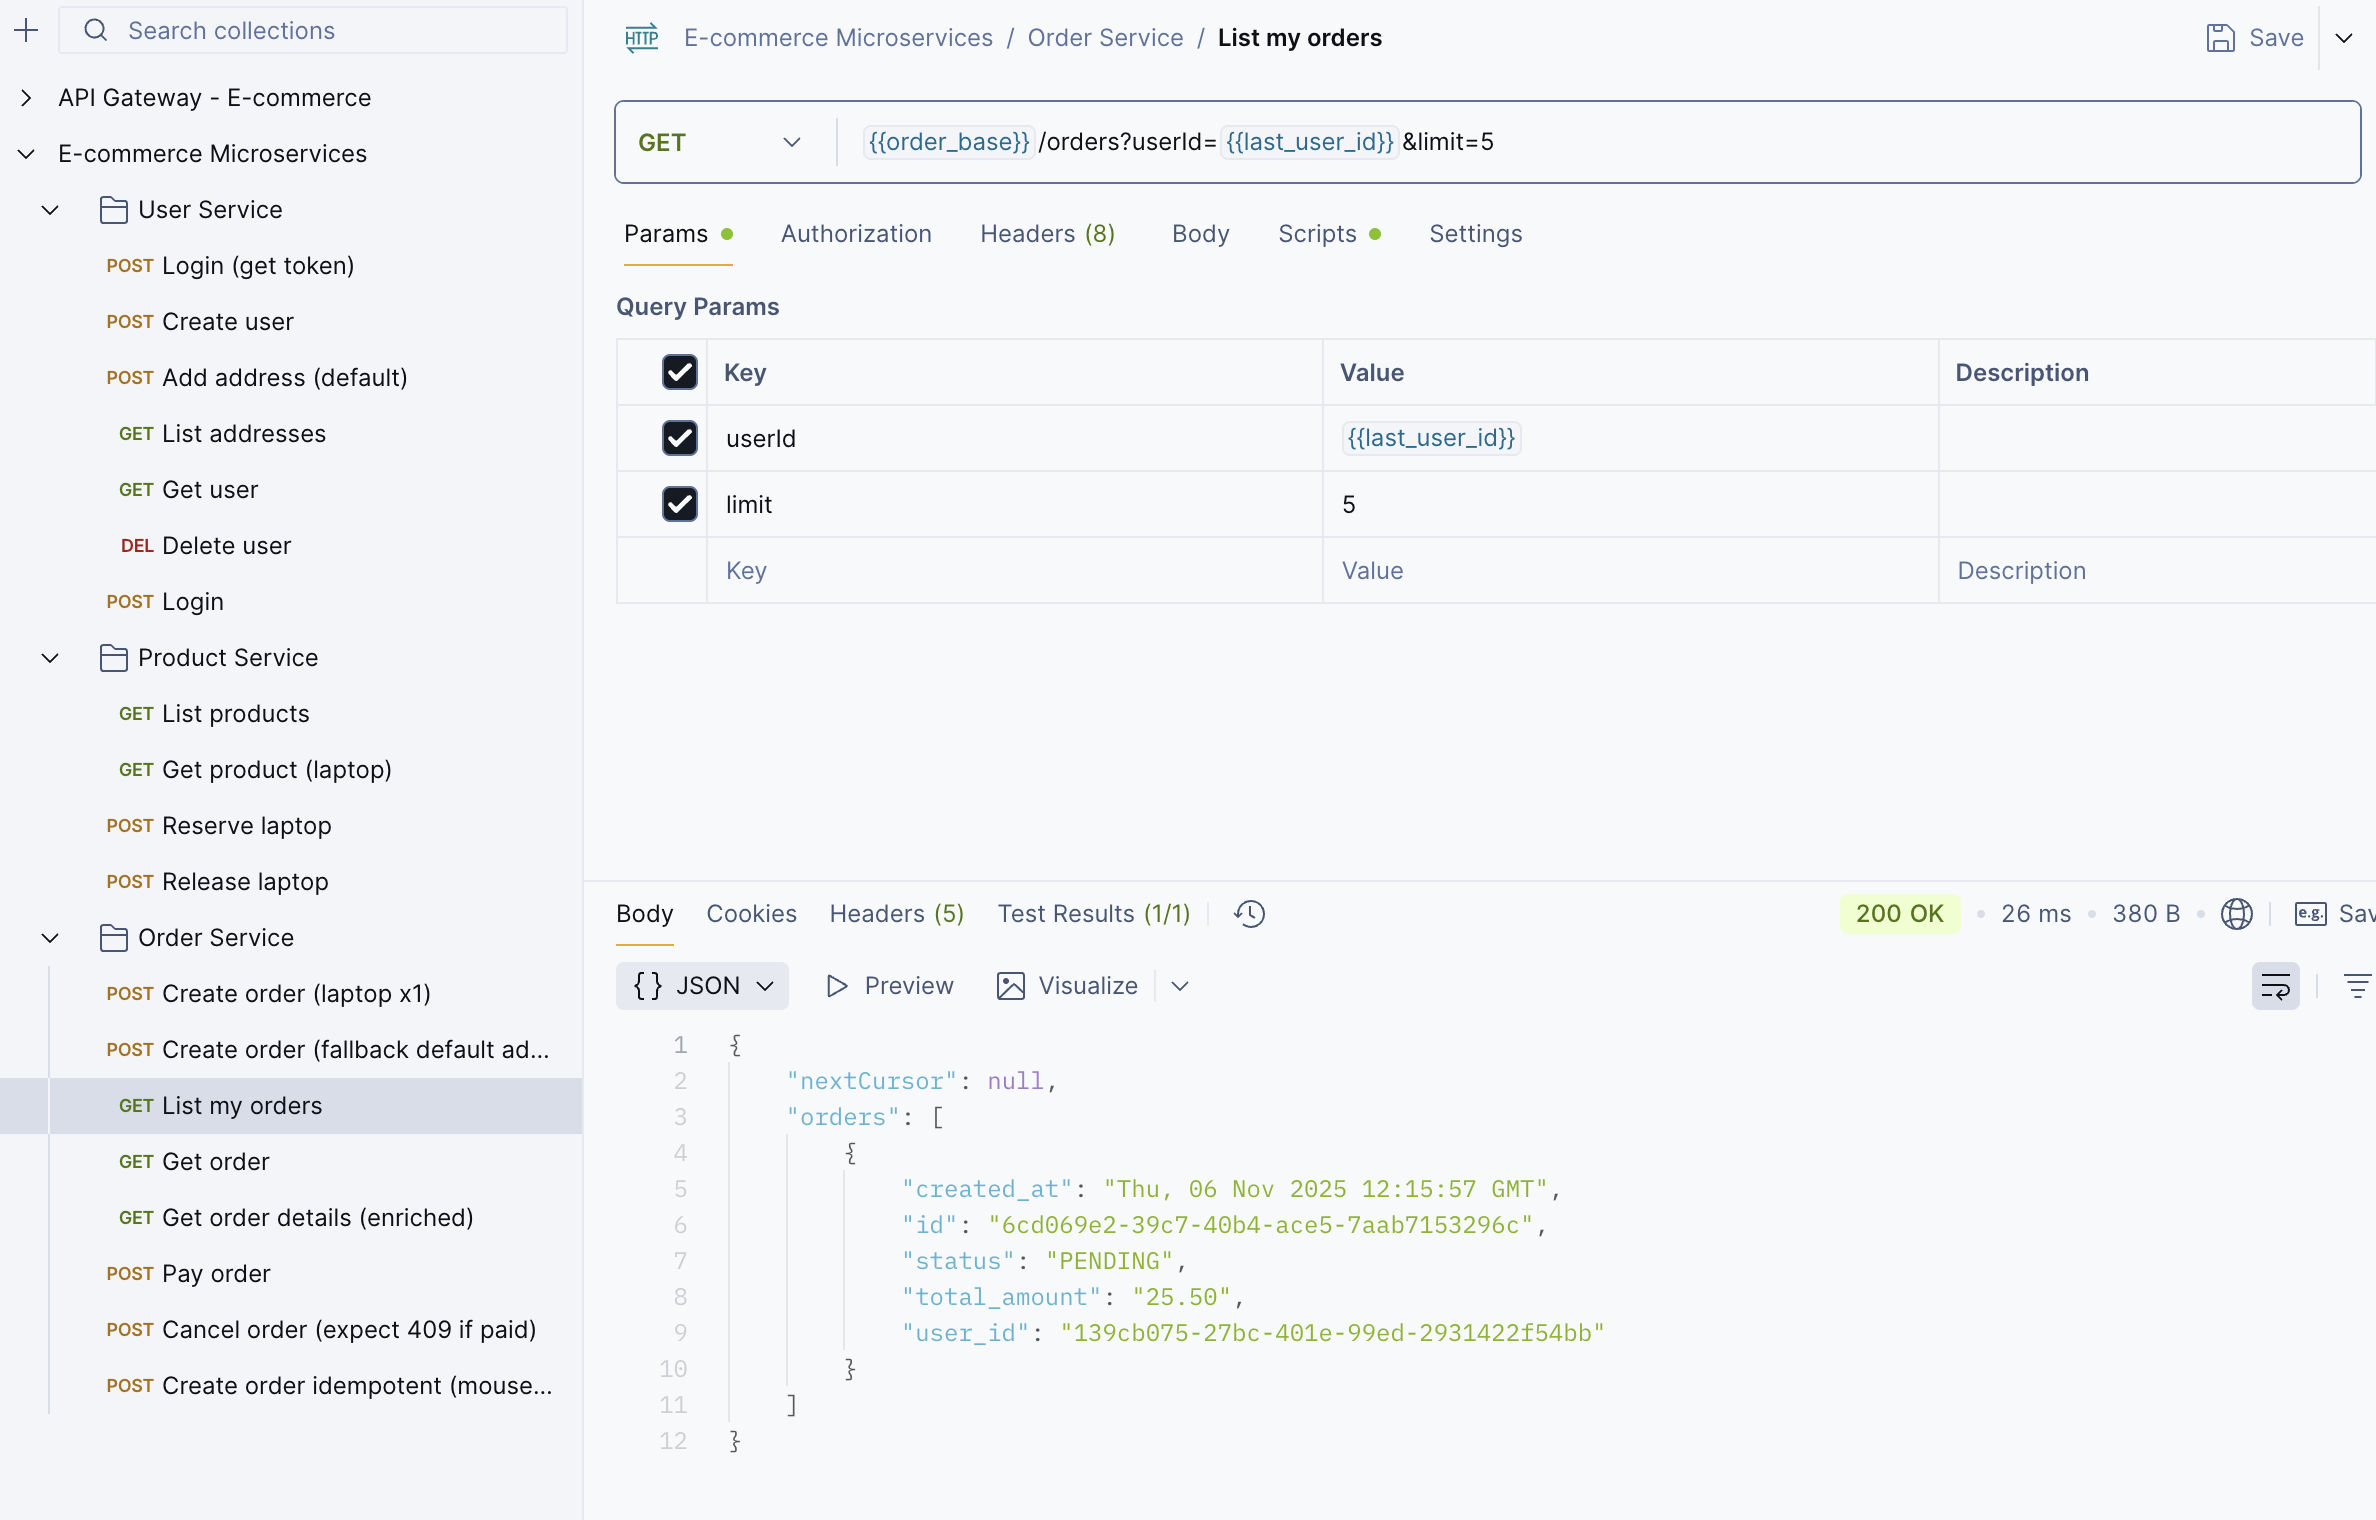Select the 'Get order' request
The image size is (2376, 1520).
point(215,1161)
